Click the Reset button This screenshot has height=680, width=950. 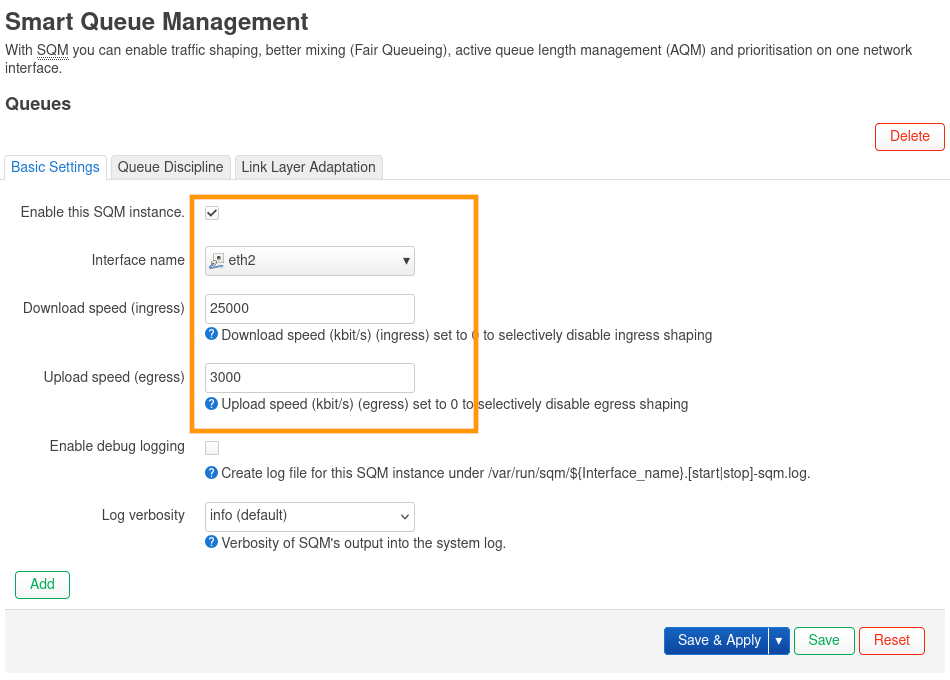[x=891, y=641]
